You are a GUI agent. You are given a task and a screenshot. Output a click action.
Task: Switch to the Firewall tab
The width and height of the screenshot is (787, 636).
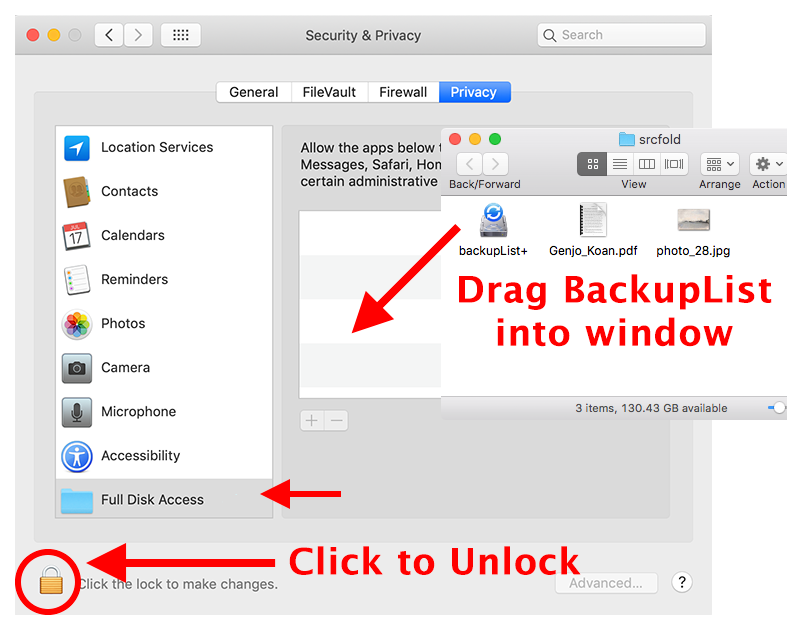coord(404,92)
